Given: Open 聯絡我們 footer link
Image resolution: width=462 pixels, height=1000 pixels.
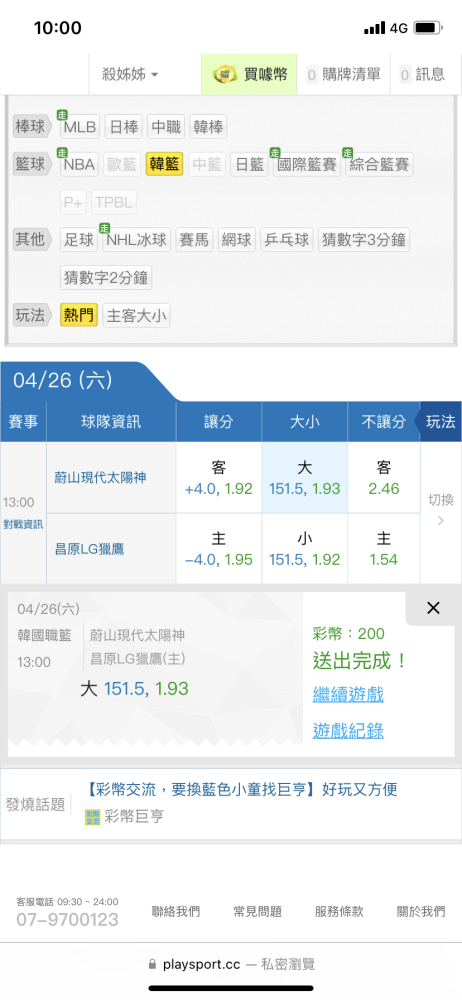Looking at the screenshot, I should click(175, 912).
